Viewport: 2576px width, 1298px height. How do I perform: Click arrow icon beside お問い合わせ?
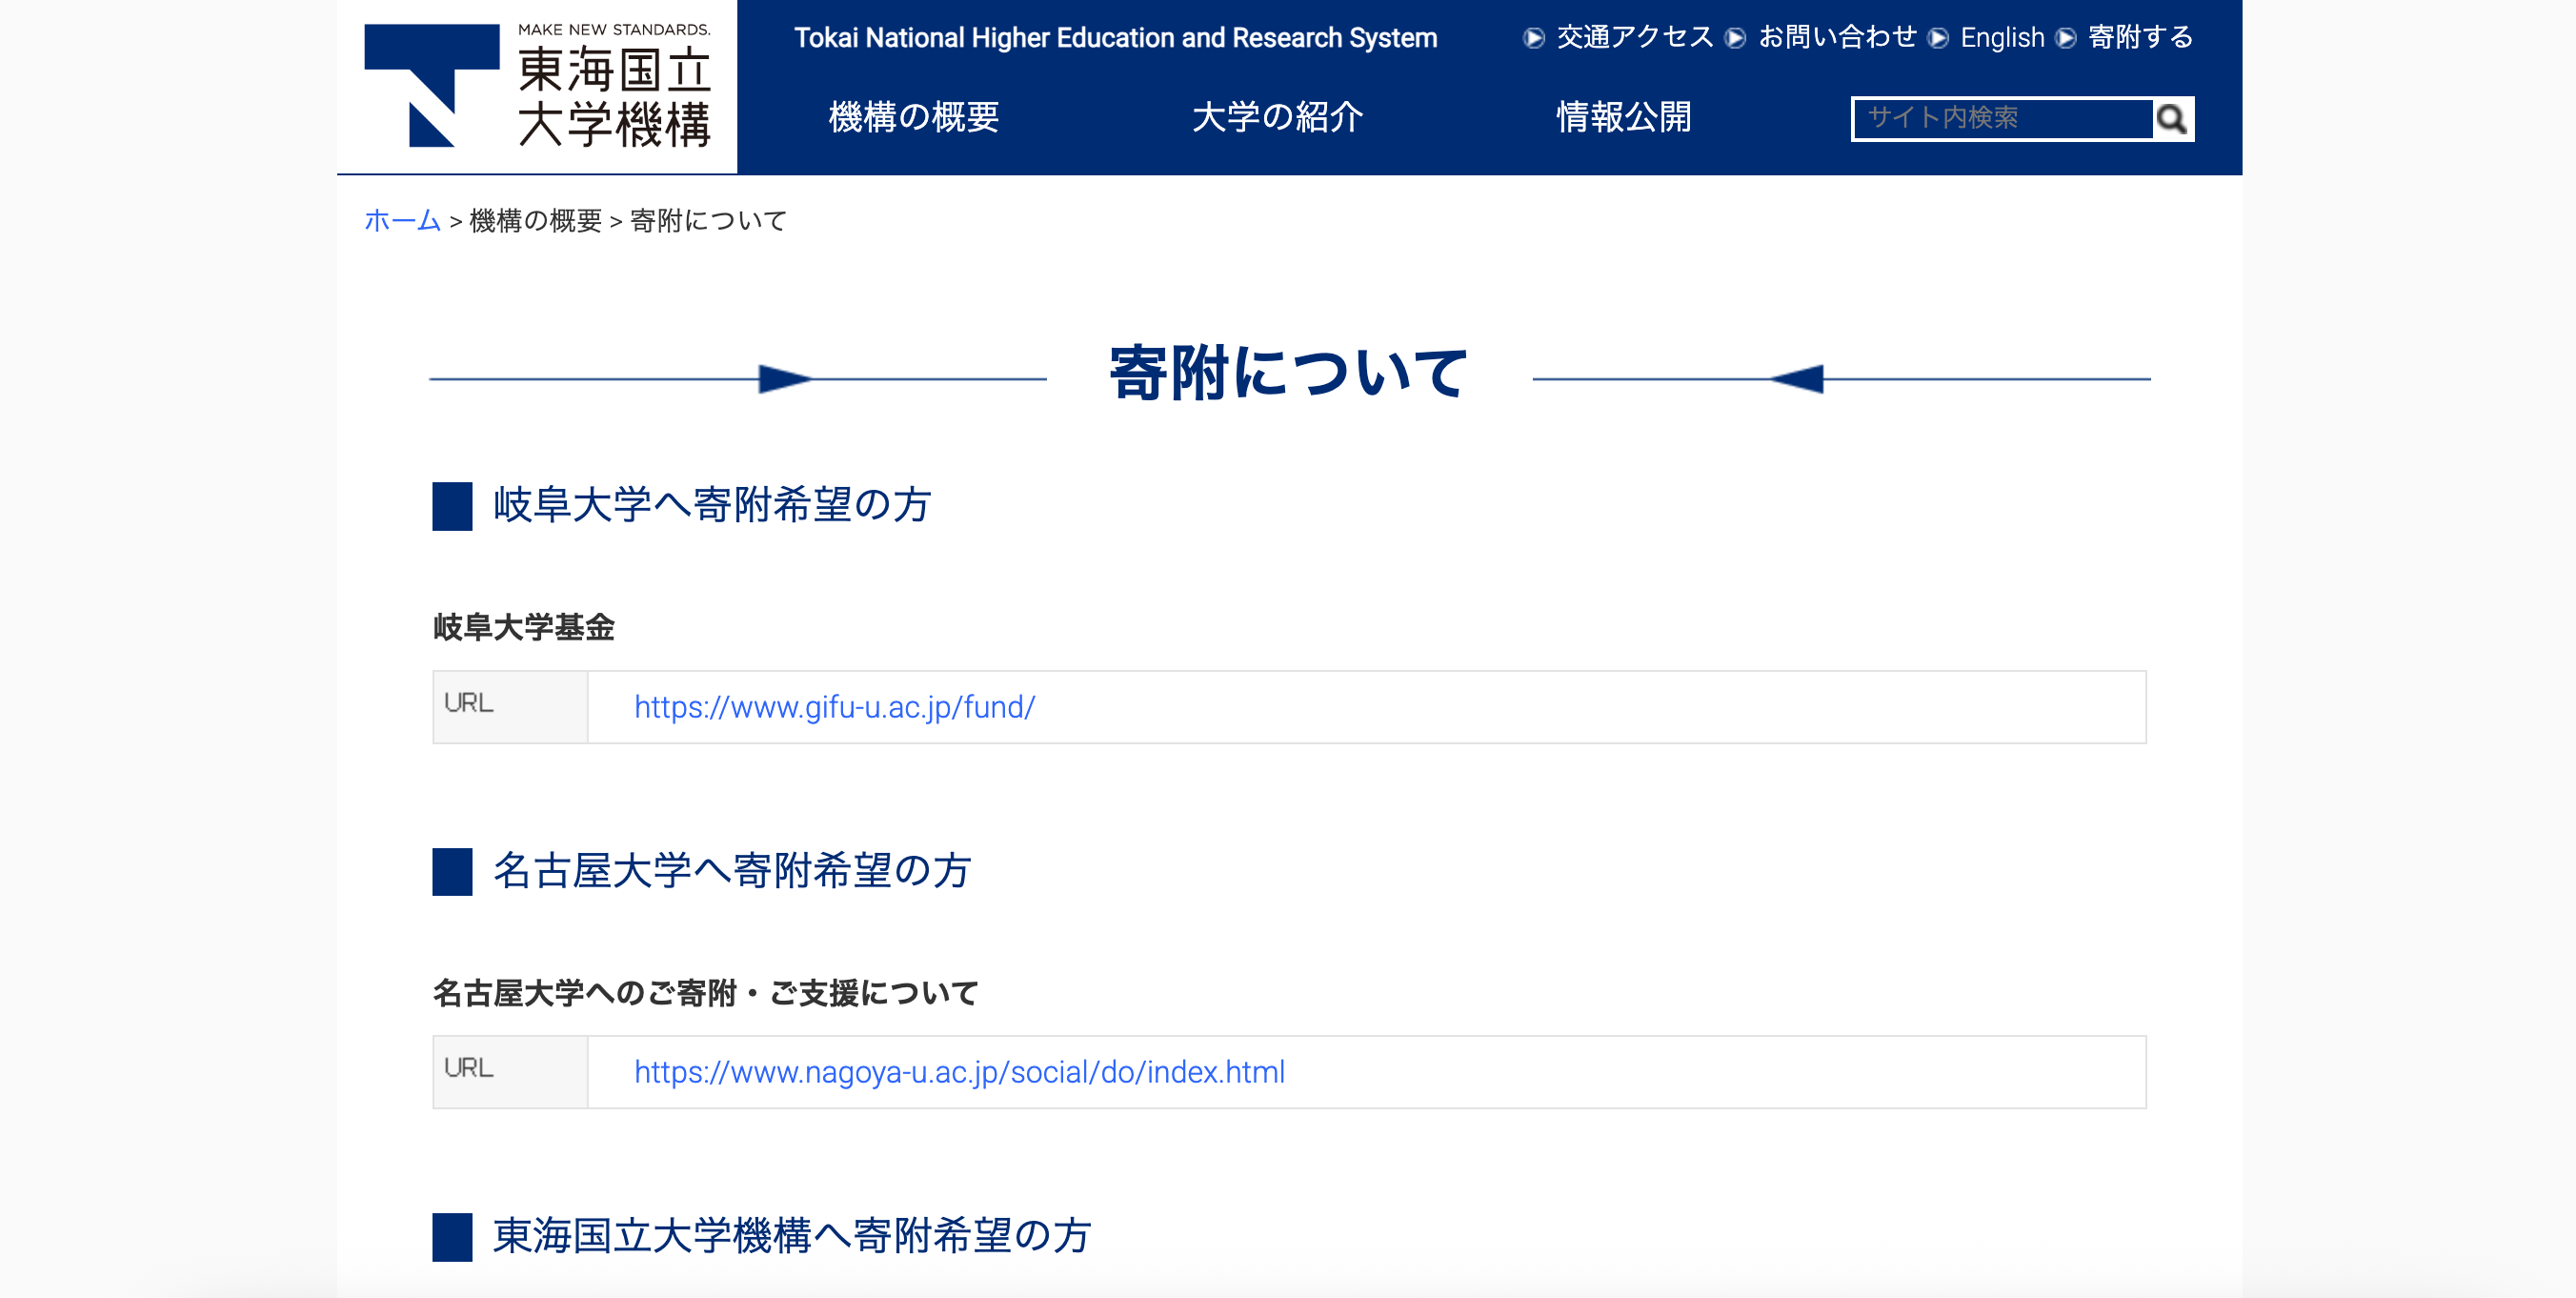coord(1736,38)
